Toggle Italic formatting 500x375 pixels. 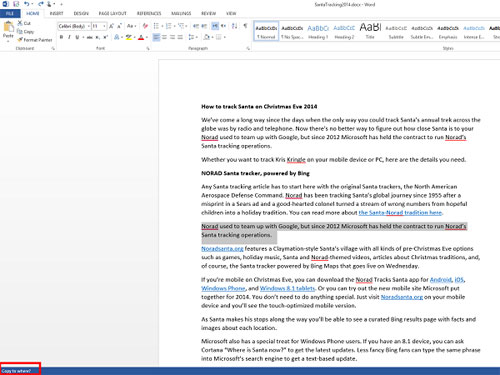pyautogui.click(x=69, y=37)
